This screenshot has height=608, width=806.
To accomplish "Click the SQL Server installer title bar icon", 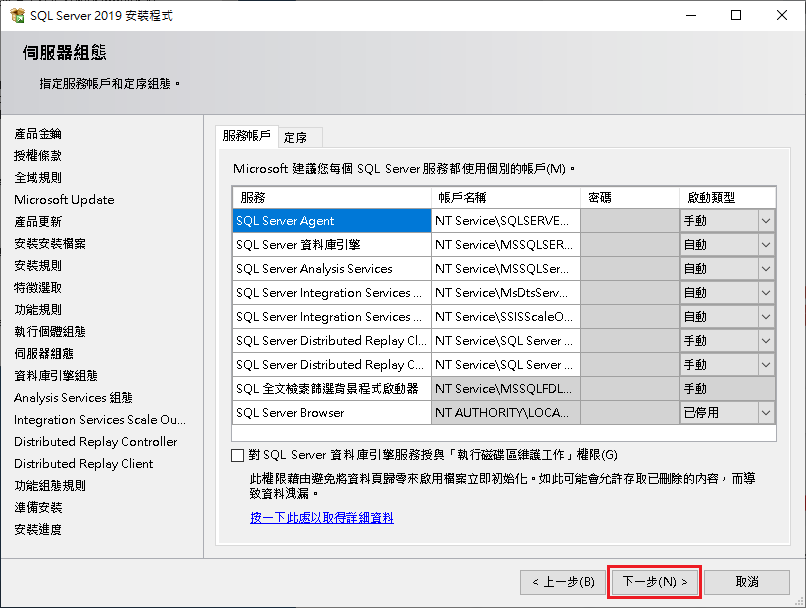I will point(17,15).
